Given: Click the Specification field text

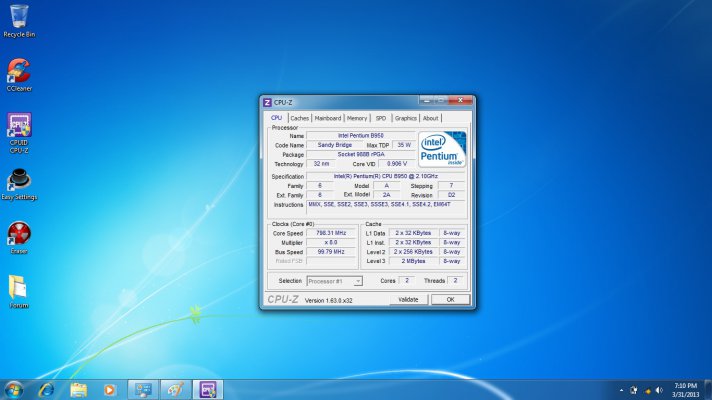Looking at the screenshot, I should pyautogui.click(x=386, y=176).
